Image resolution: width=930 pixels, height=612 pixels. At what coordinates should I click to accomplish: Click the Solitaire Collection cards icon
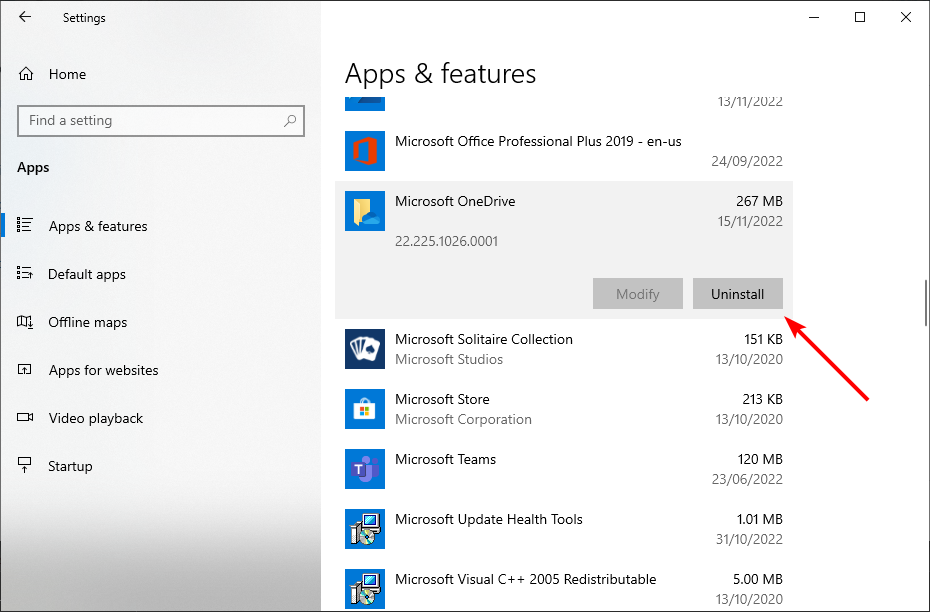365,349
